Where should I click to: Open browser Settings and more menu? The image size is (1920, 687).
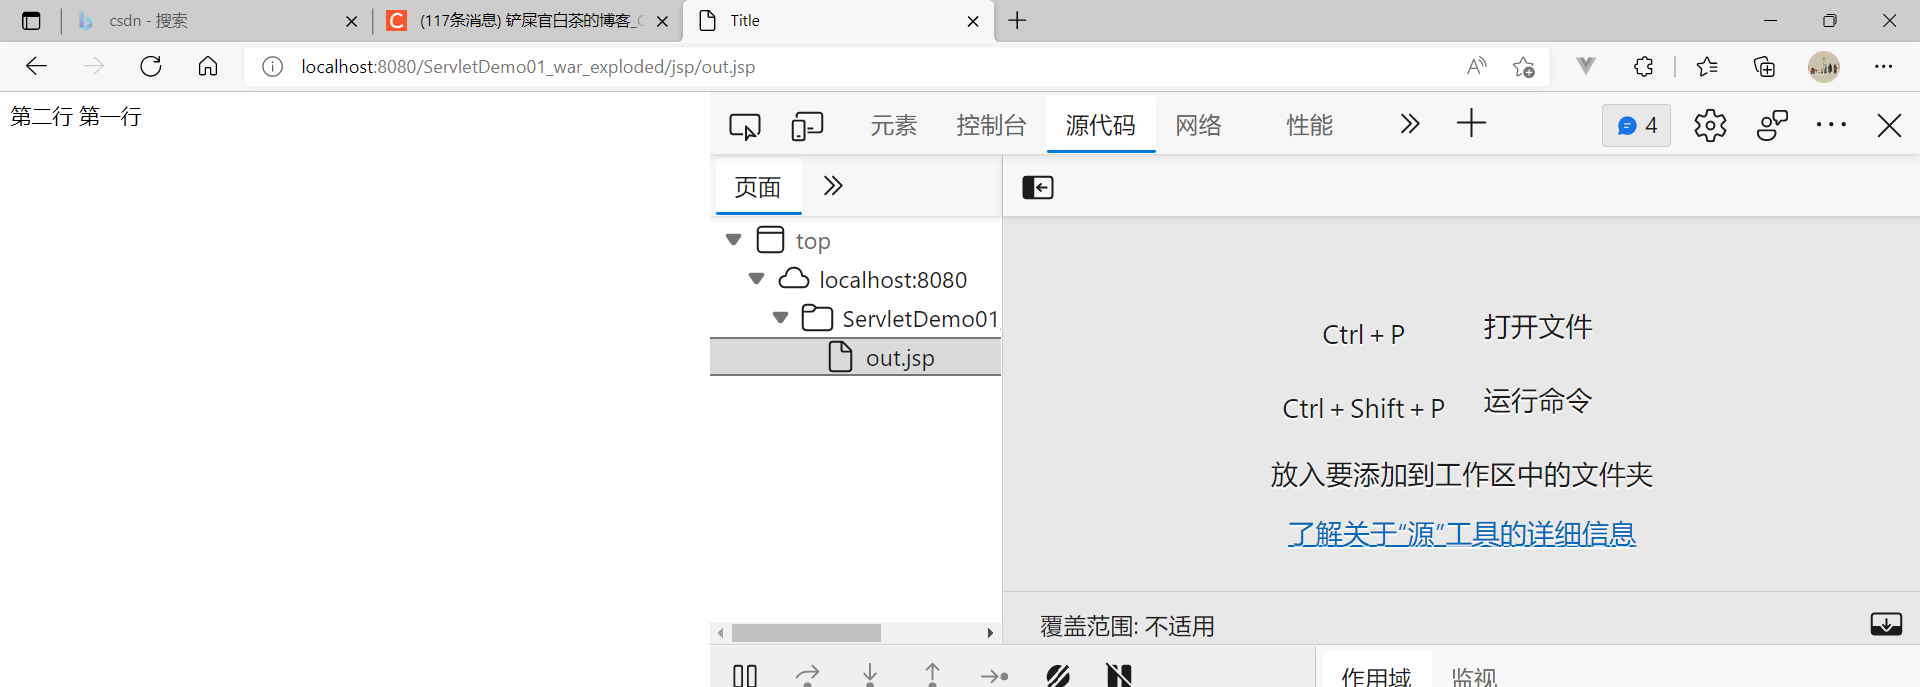(1884, 66)
